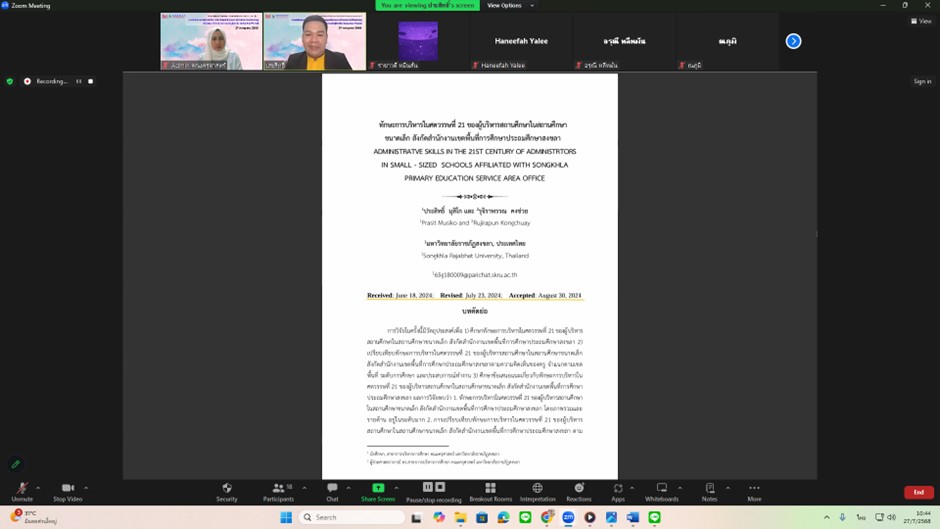The height and width of the screenshot is (529, 940).
Task: Open Microsoft Edge from taskbar
Action: (x=504, y=517)
